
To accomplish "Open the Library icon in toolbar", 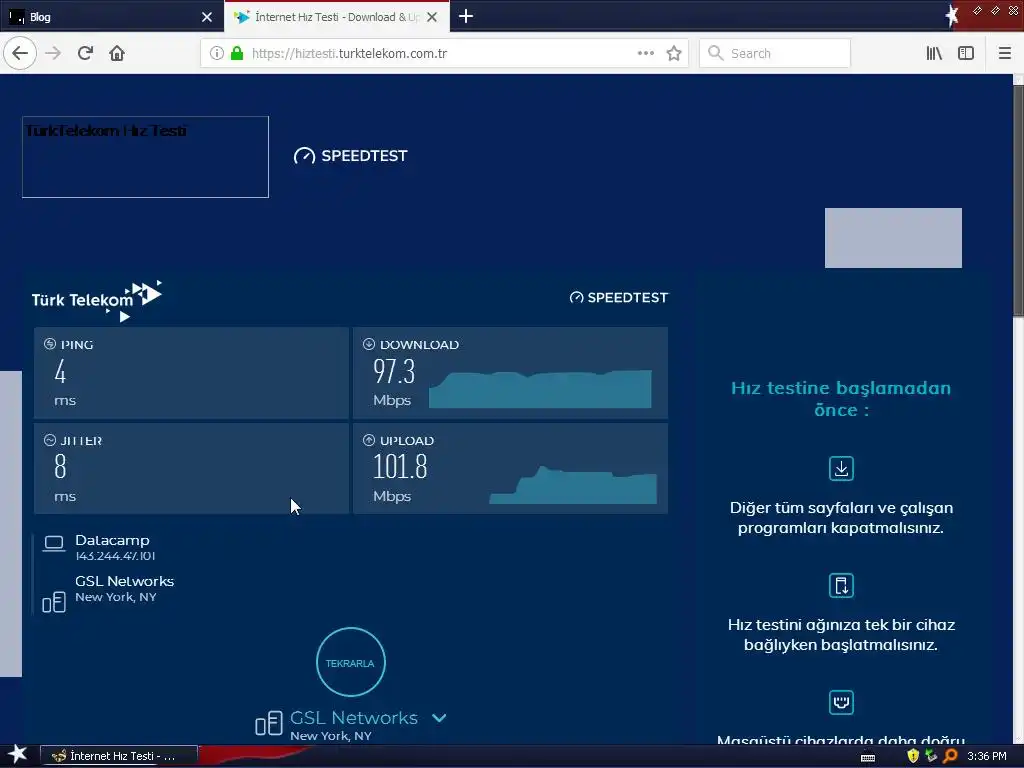I will [x=934, y=53].
